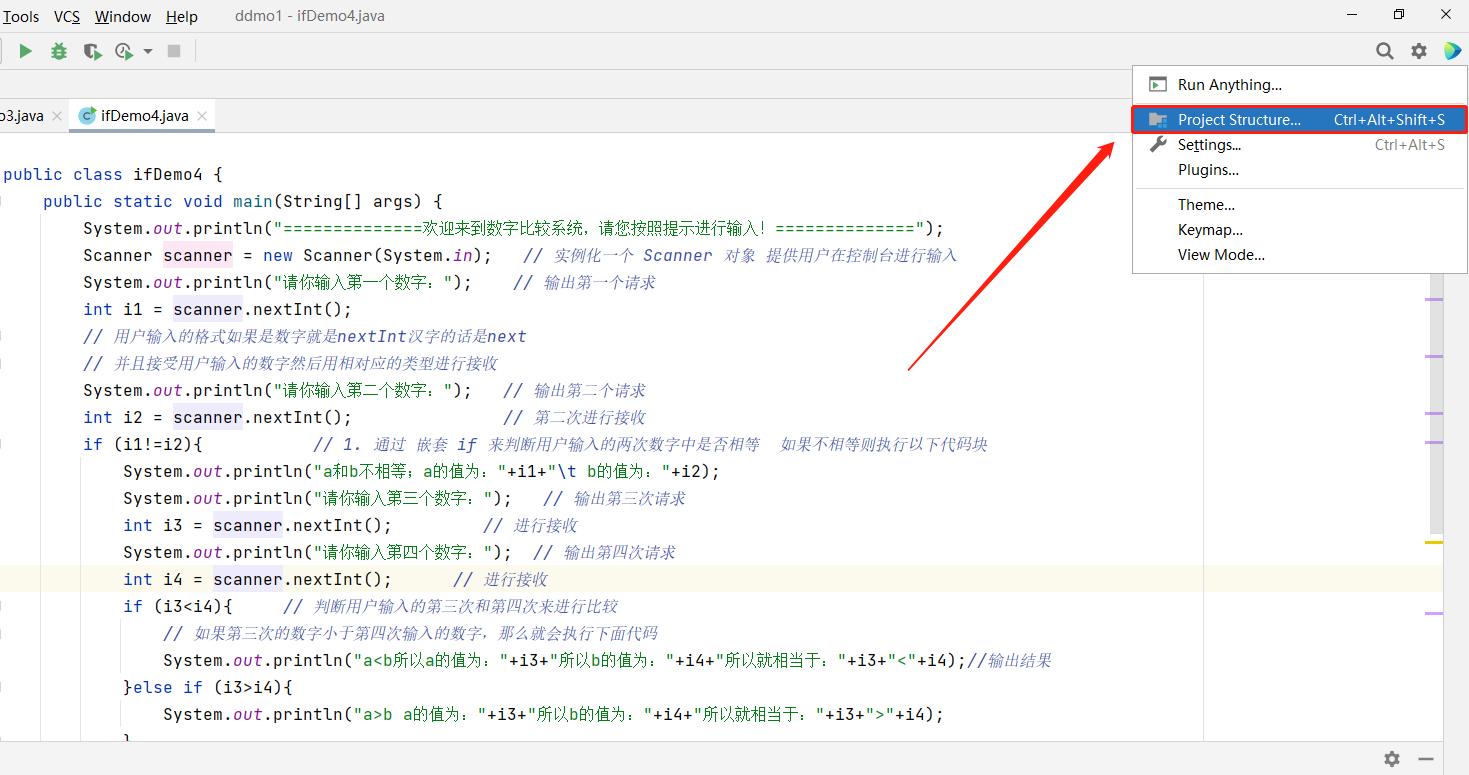1469x775 pixels.
Task: Restore down the IDE window
Action: (x=1398, y=14)
